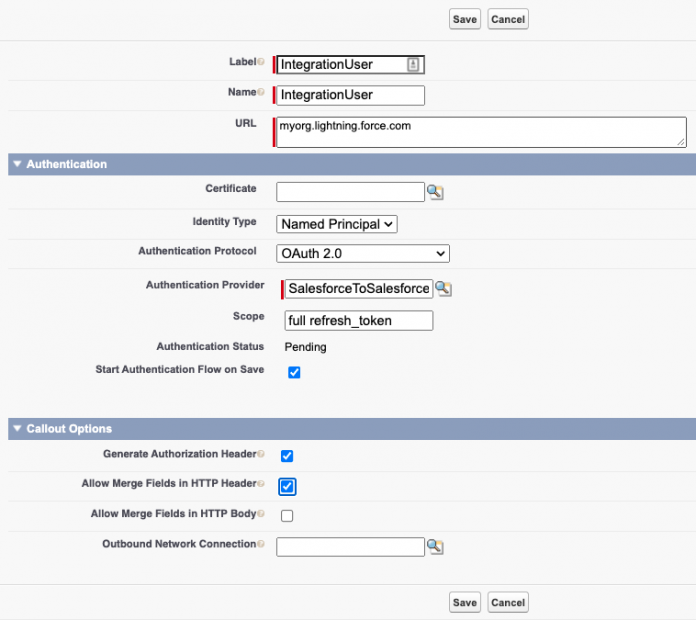The height and width of the screenshot is (620, 696).
Task: Enable Allow Merge Fields in HTTP Body
Action: click(x=287, y=516)
